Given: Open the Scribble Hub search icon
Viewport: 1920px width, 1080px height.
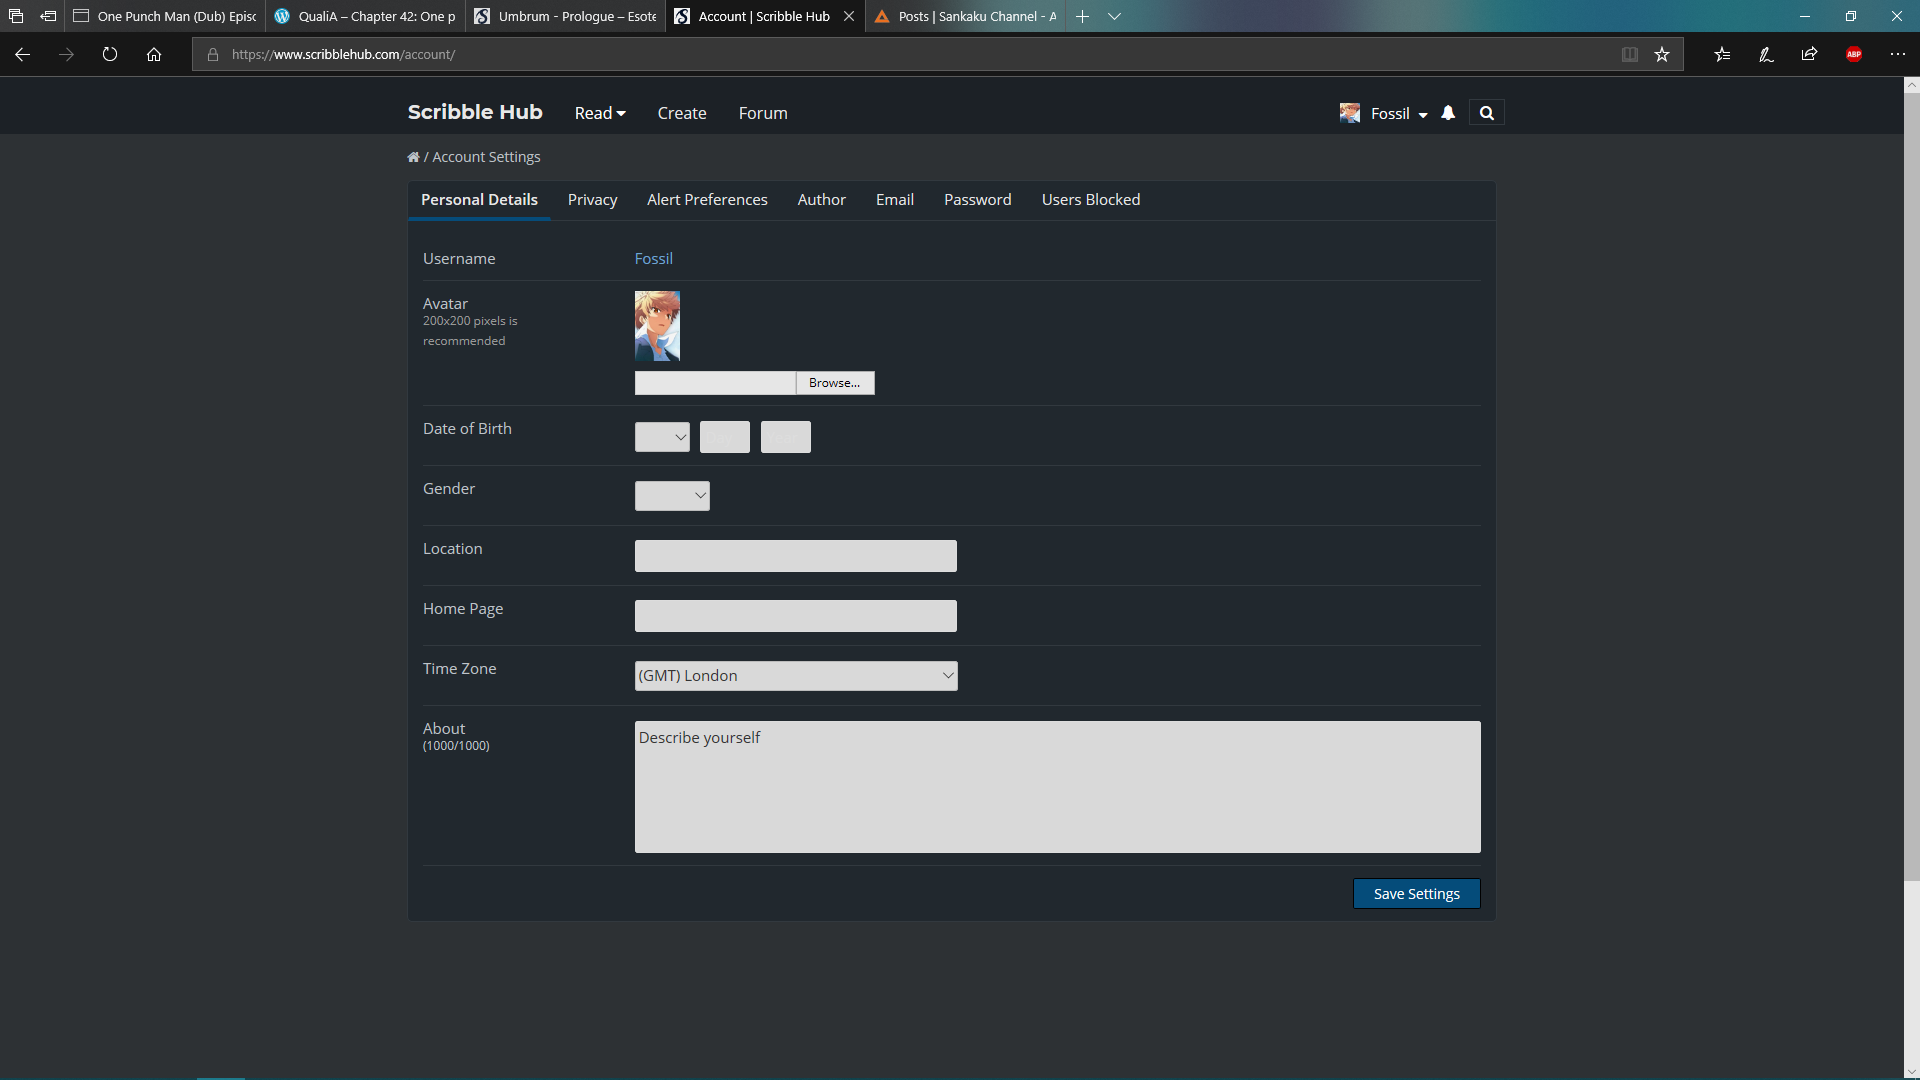Looking at the screenshot, I should [1486, 113].
